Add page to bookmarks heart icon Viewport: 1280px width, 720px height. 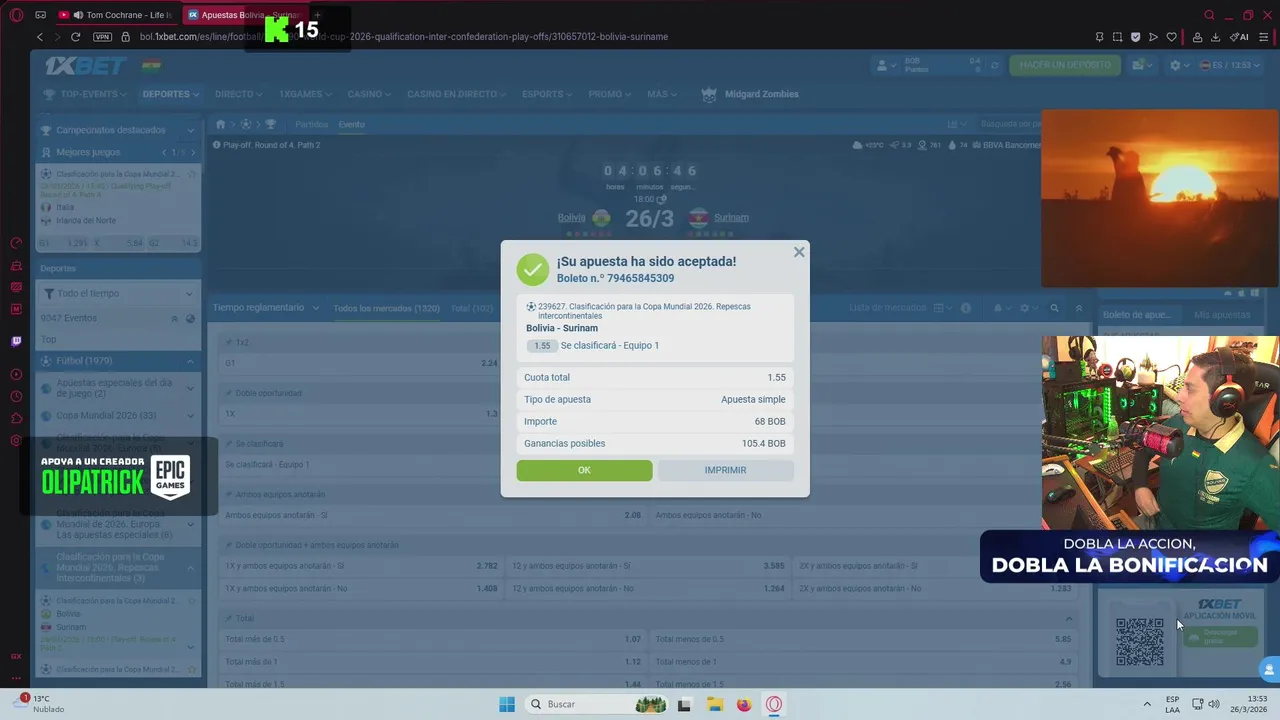pyautogui.click(x=1172, y=37)
